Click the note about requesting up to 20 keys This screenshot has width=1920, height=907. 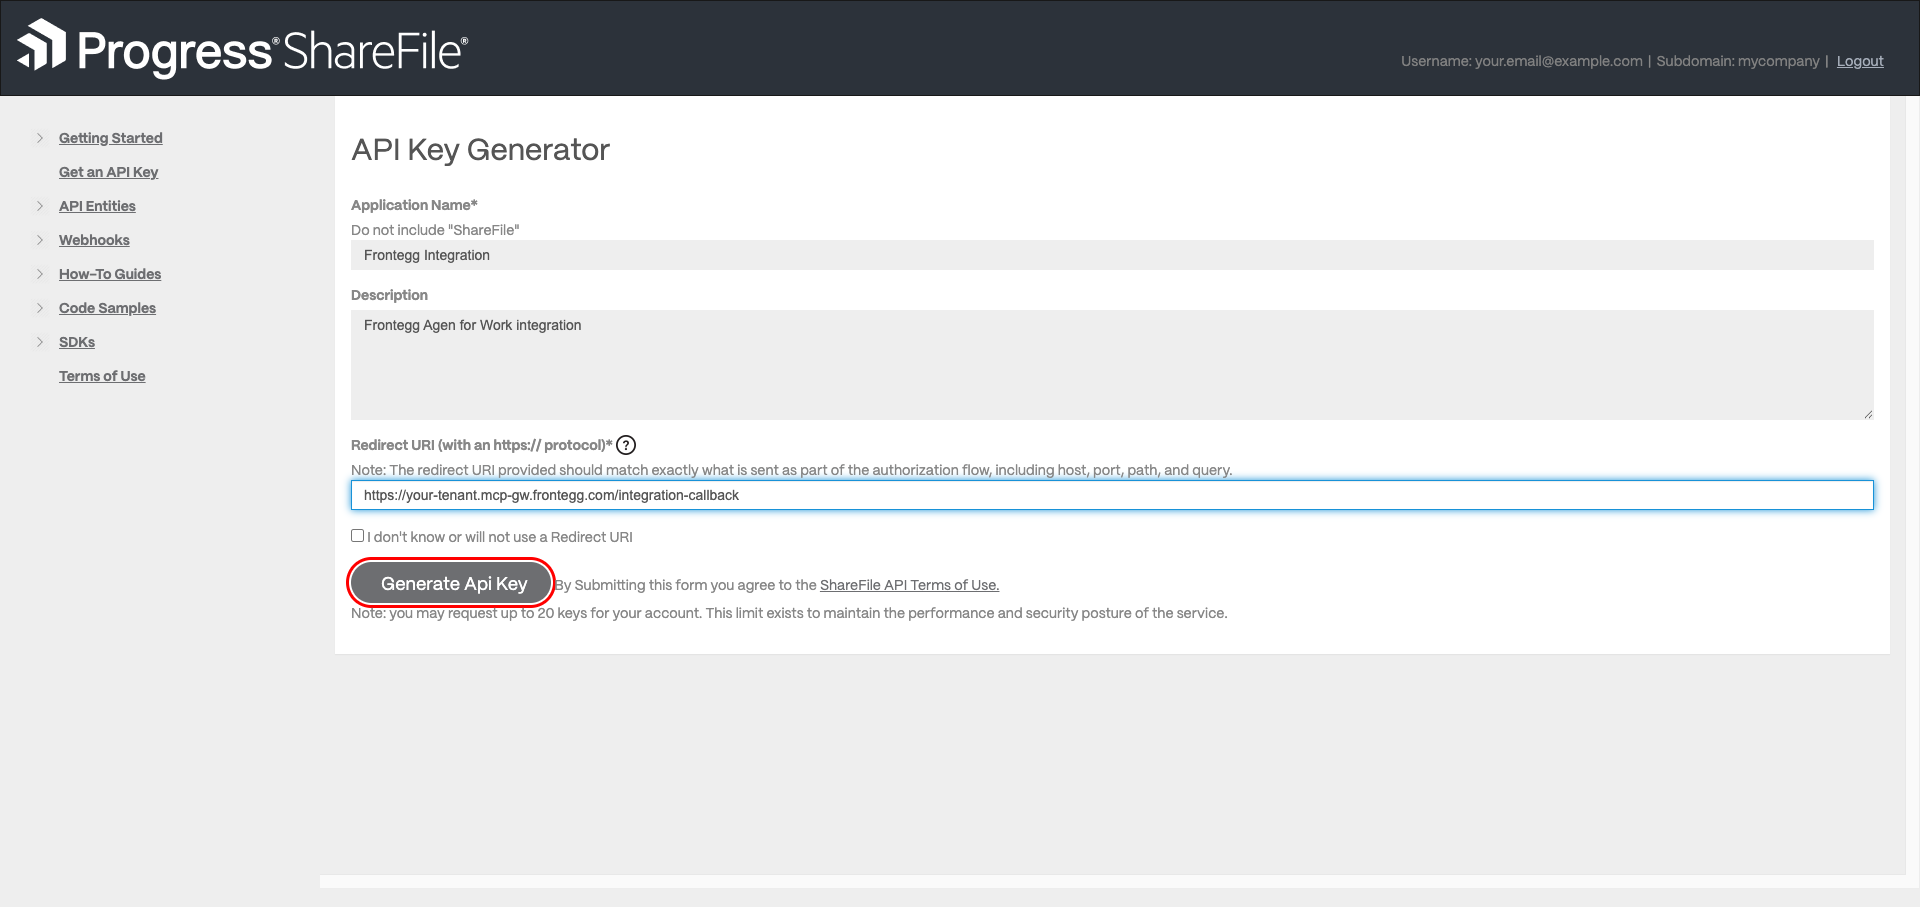pyautogui.click(x=789, y=613)
